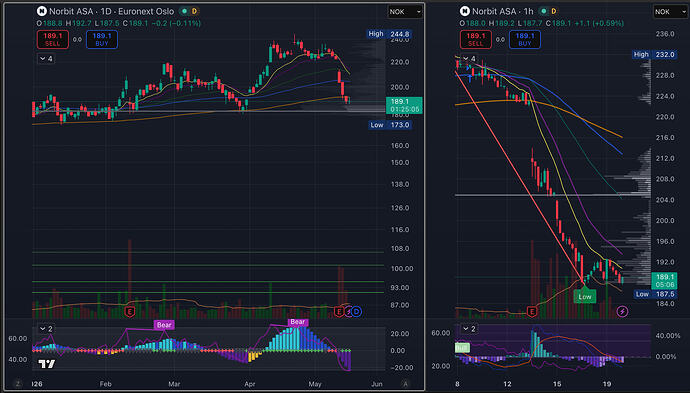The image size is (690, 393).
Task: Click the purple lightning icon on the 1h chart
Action: point(622,312)
